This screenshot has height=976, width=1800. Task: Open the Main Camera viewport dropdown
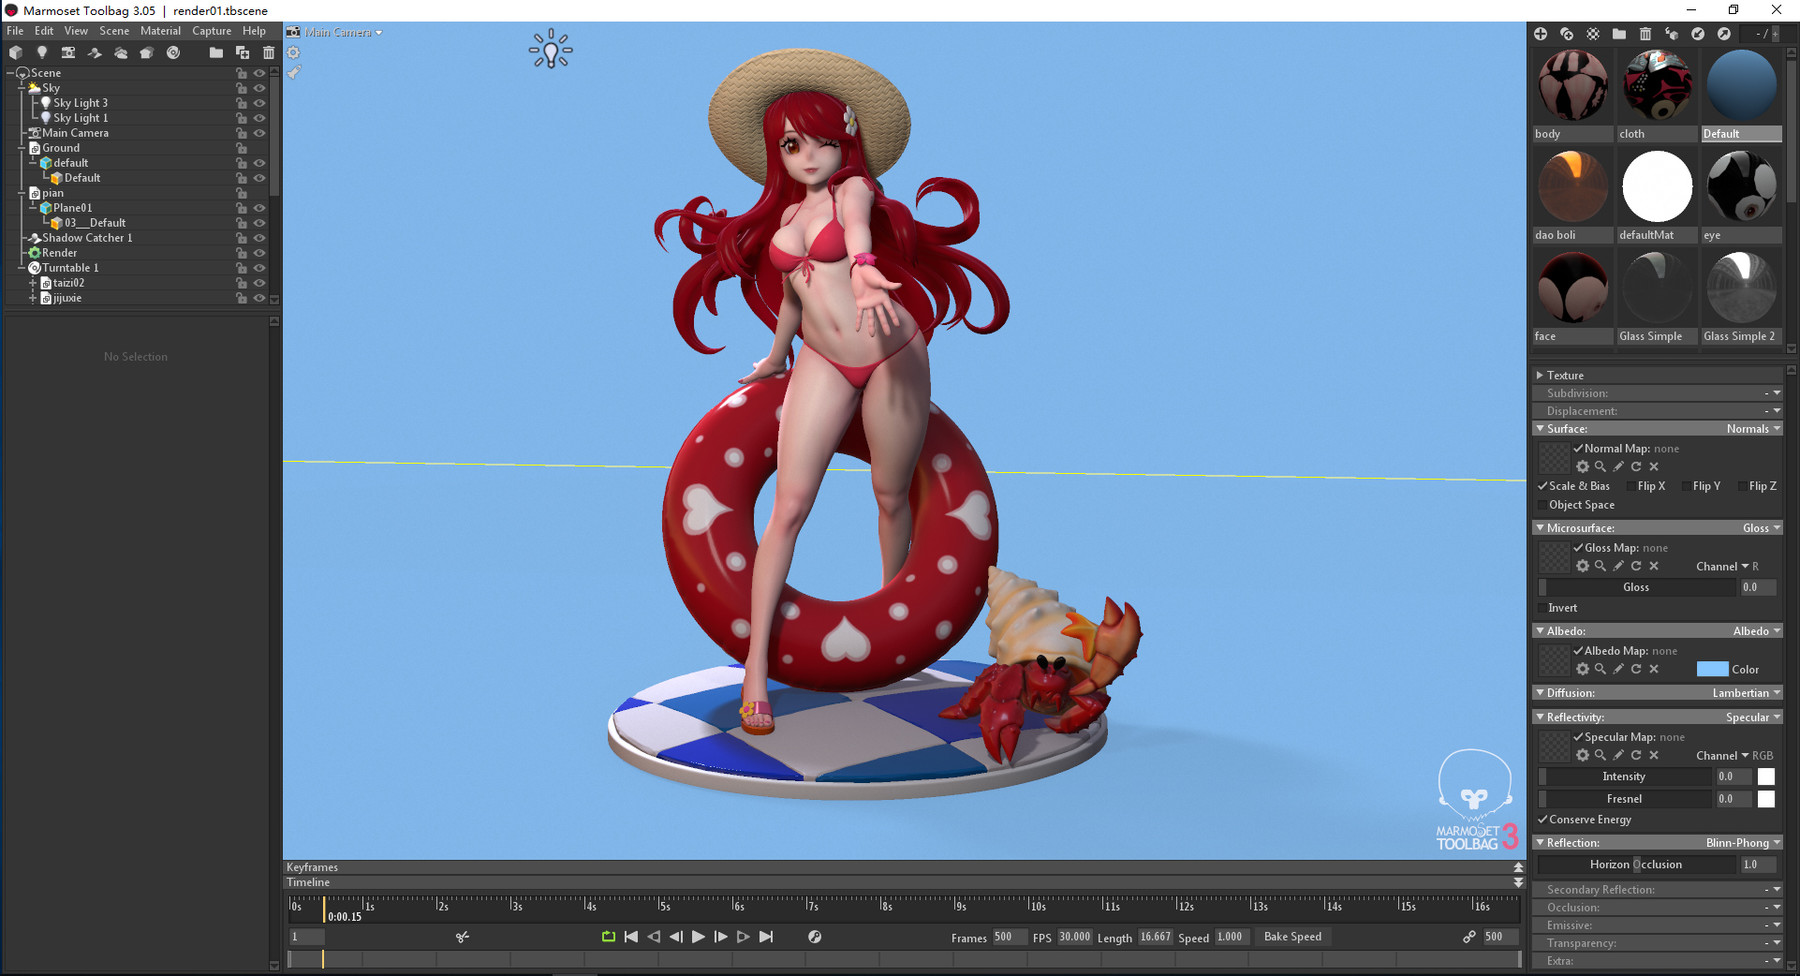coord(343,32)
